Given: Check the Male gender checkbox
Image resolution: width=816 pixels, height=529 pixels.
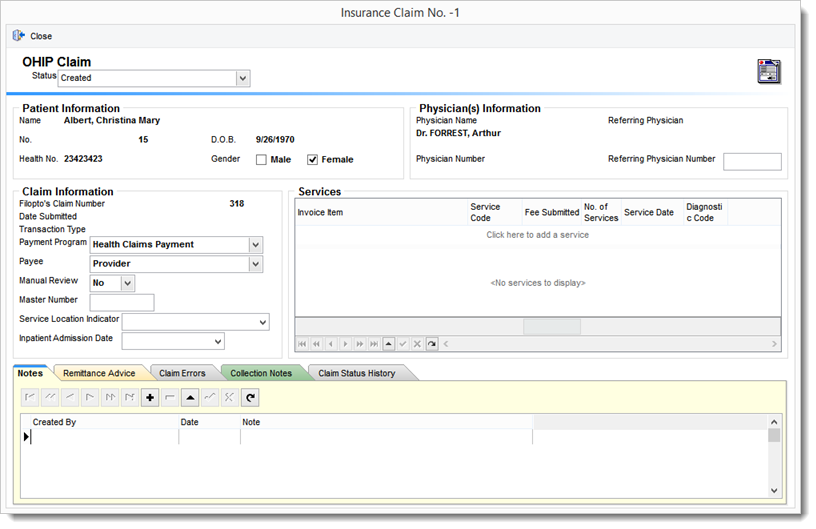Looking at the screenshot, I should (x=261, y=160).
